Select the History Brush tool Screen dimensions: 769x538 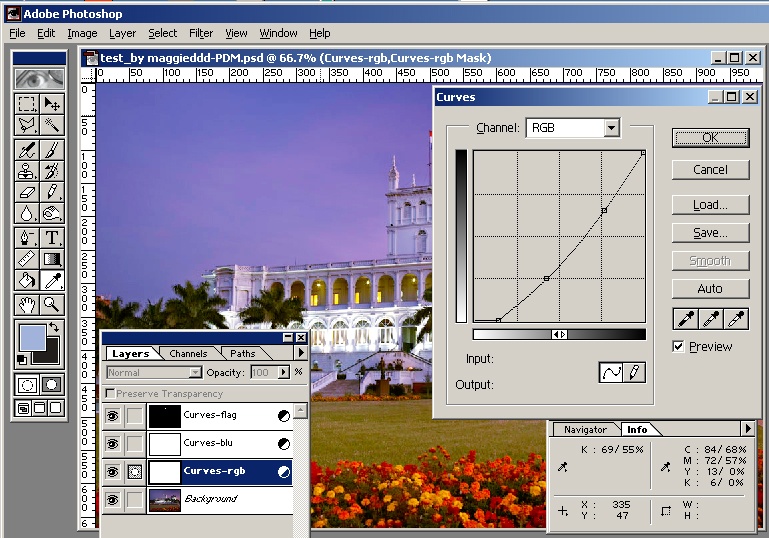pyautogui.click(x=51, y=171)
